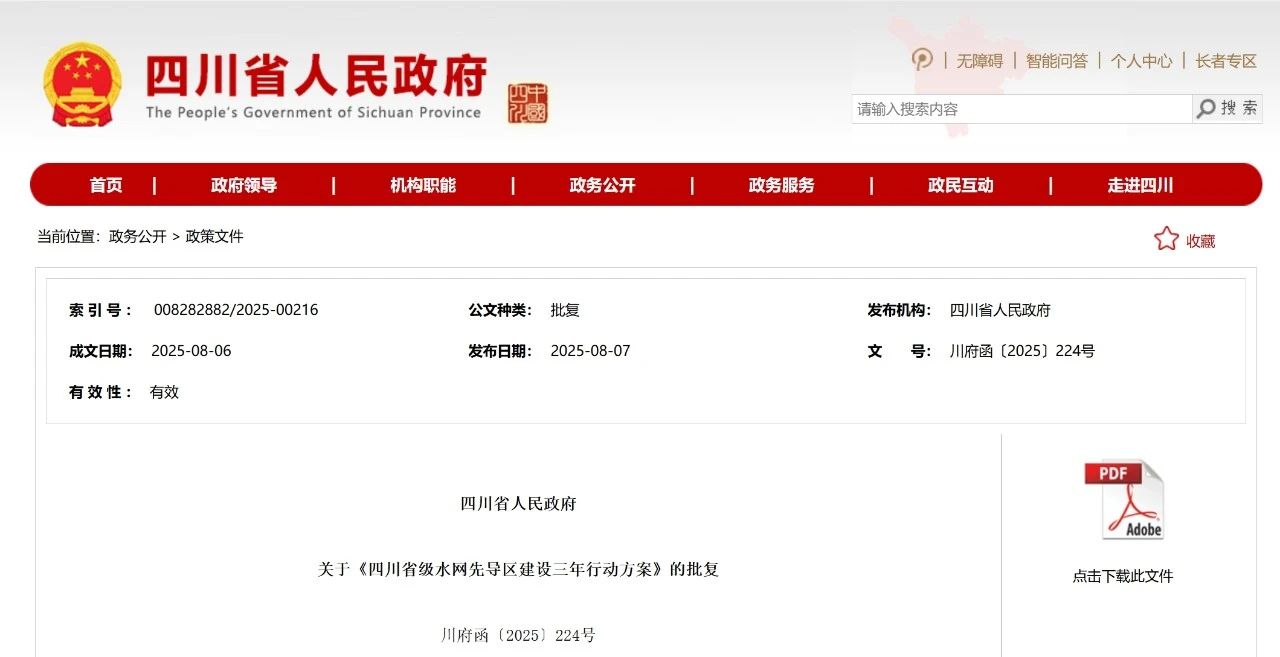Select 政务公开 in the navigation bar
The width and height of the screenshot is (1280, 657).
coord(602,185)
